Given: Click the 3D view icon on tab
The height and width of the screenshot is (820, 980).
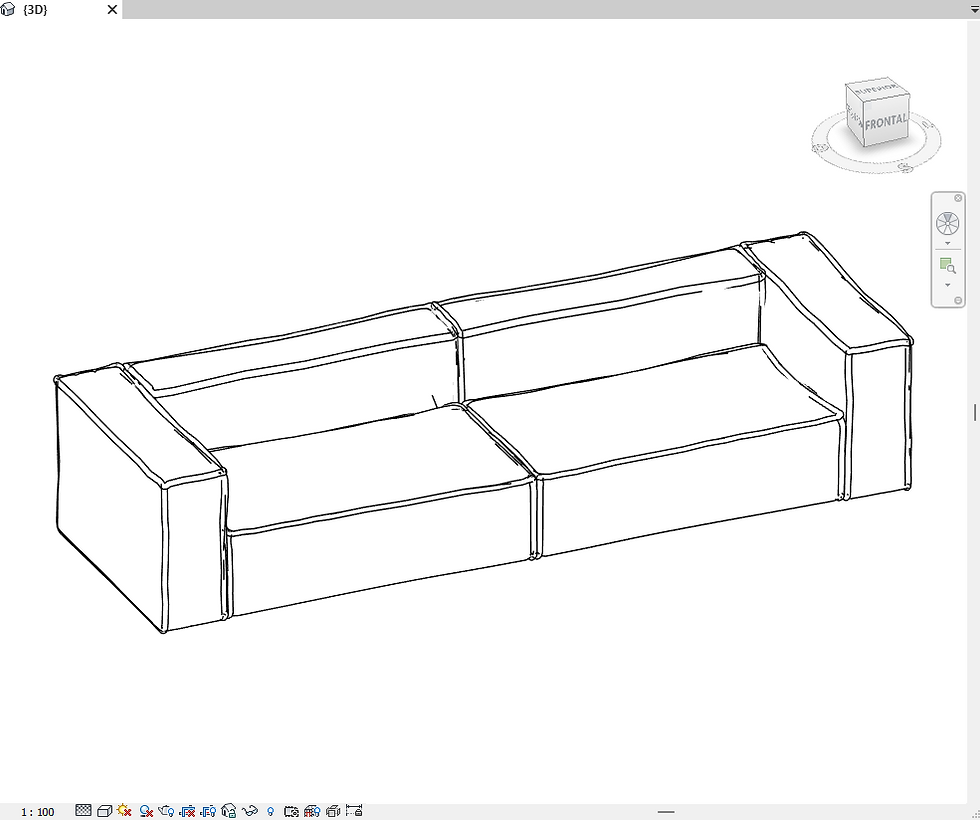Looking at the screenshot, I should 8,9.
